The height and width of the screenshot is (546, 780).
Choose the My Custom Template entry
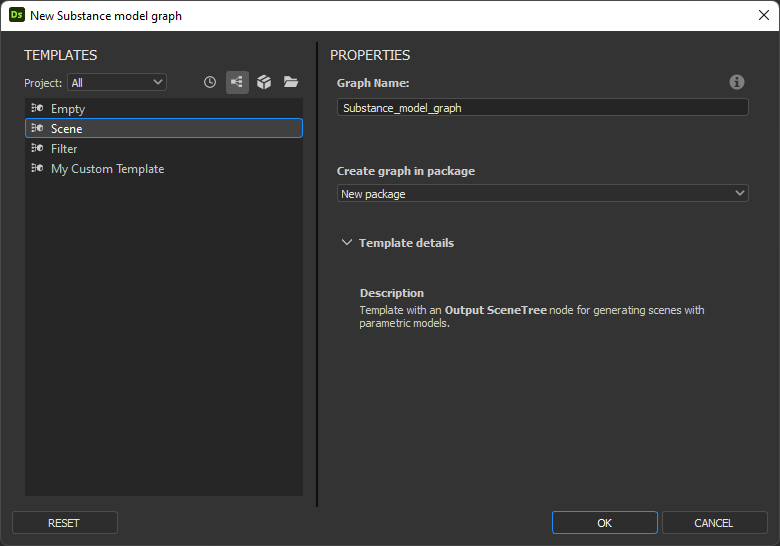[107, 169]
